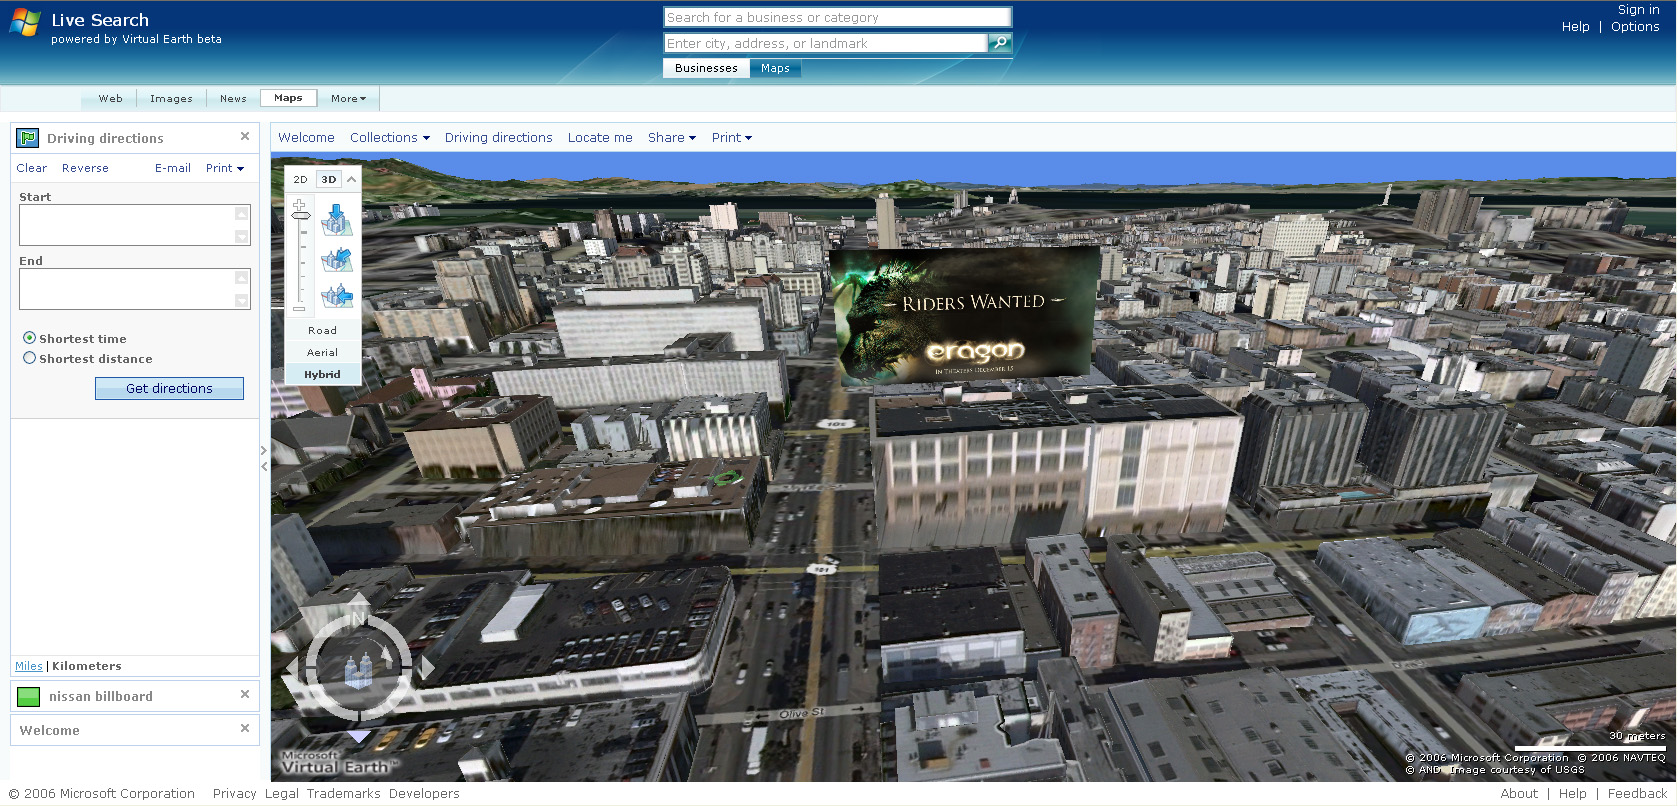This screenshot has width=1678, height=806.
Task: Click in the business or category search field
Action: pos(837,17)
